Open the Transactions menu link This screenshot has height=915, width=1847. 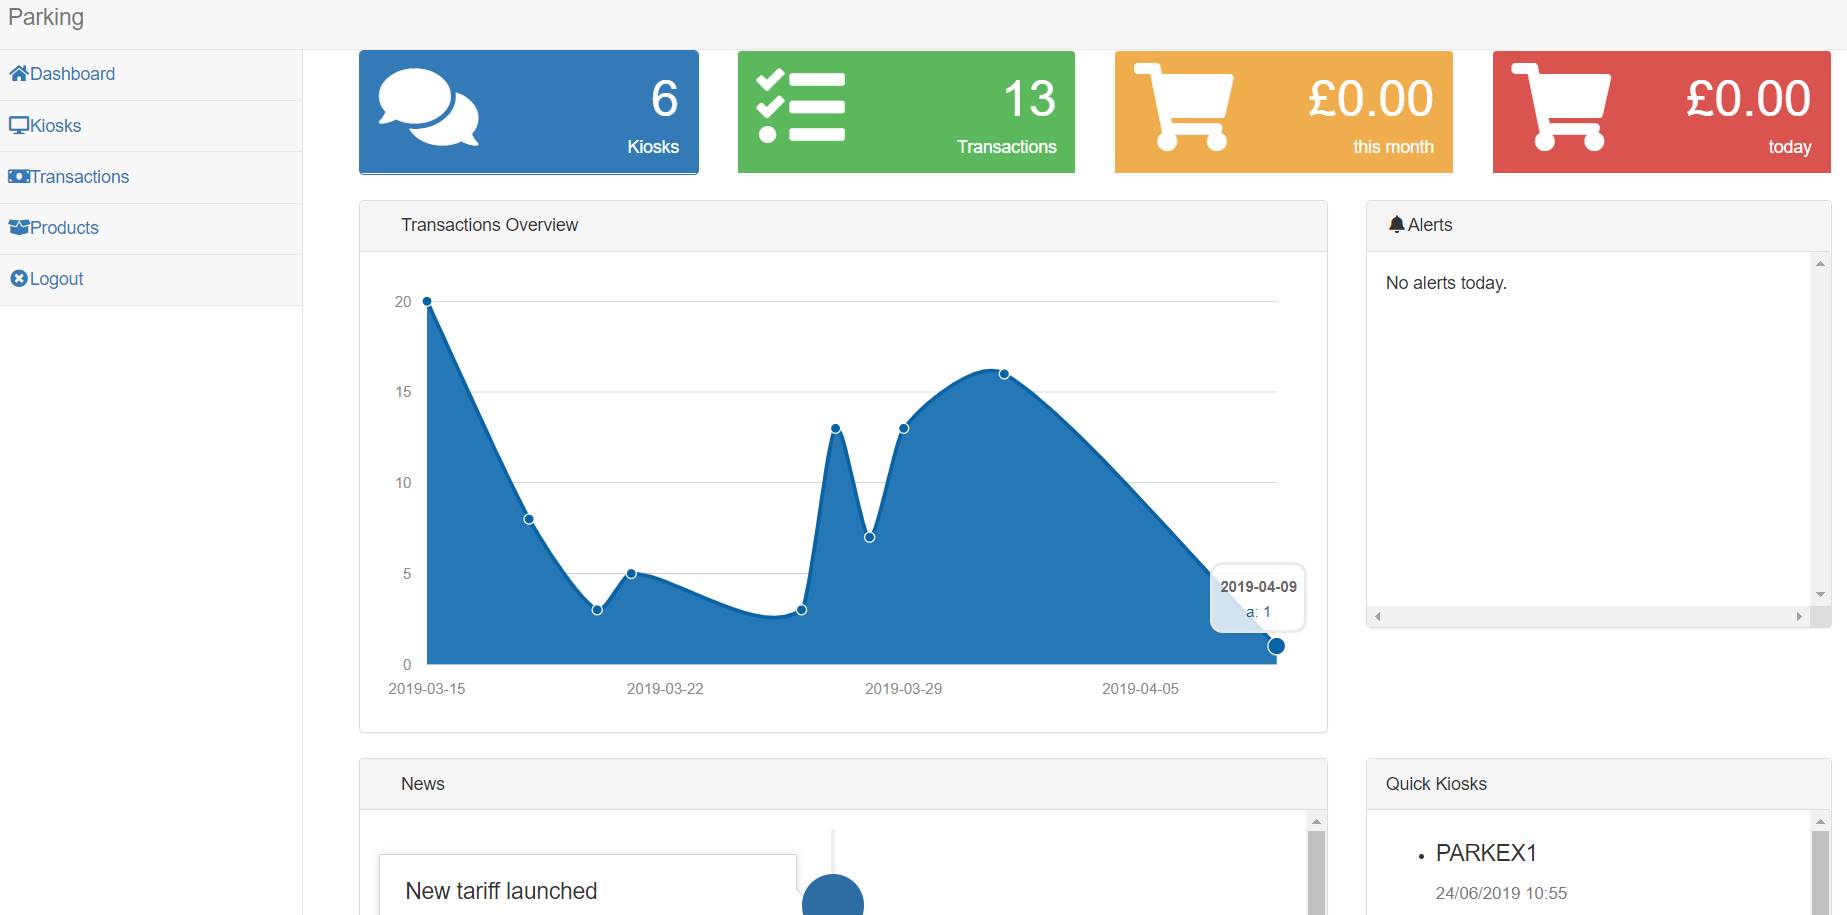[x=79, y=177]
